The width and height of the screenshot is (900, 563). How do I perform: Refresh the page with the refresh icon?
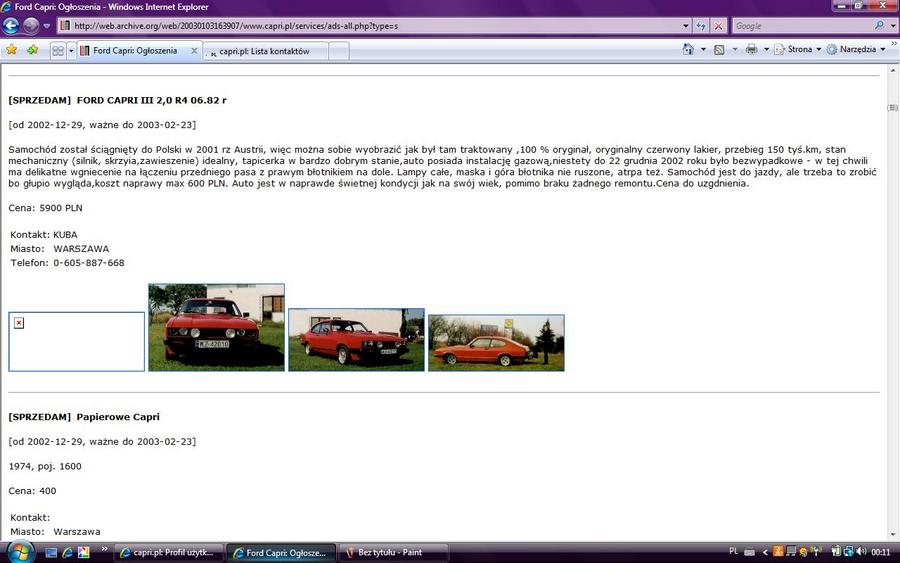click(701, 26)
